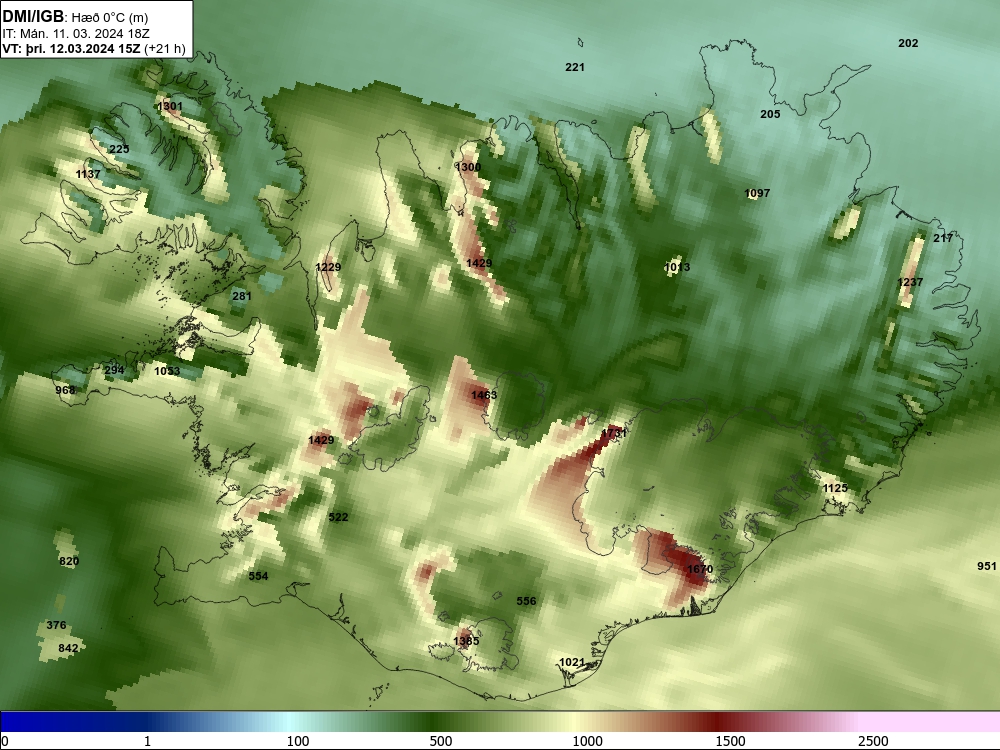This screenshot has width=1000, height=750.
Task: Select the 1125 value label
Action: click(835, 489)
